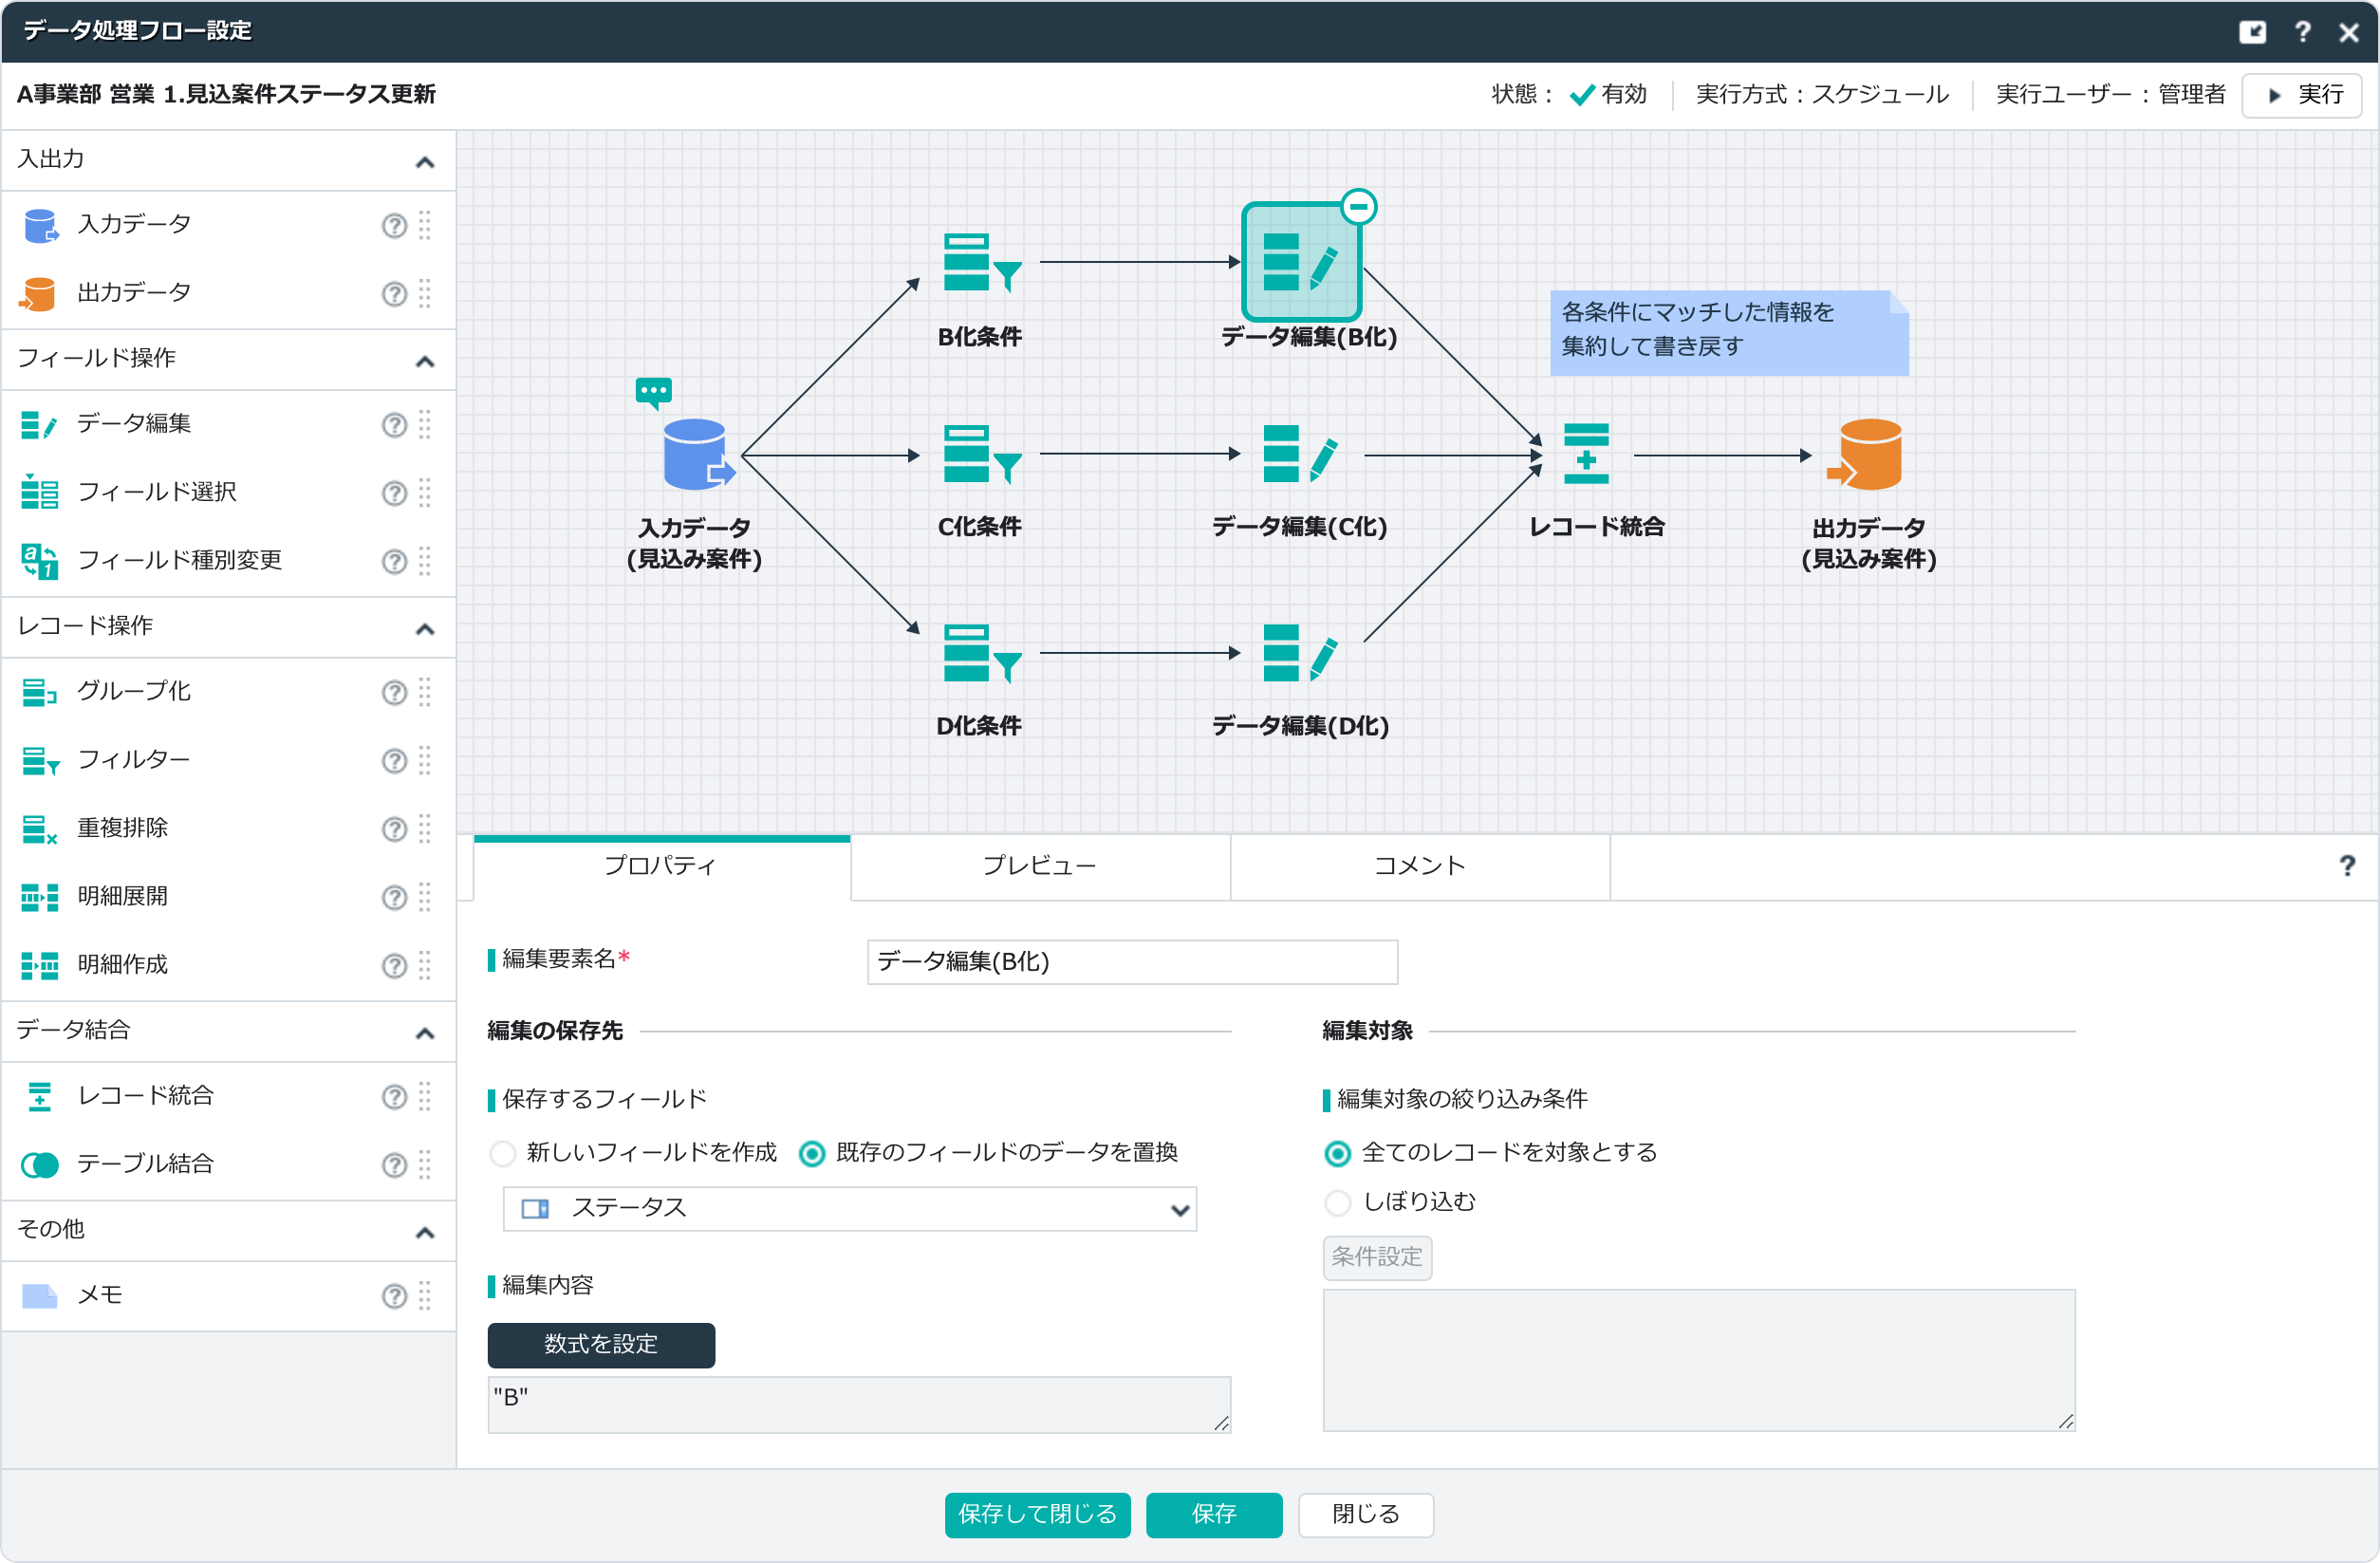Choose the しぼり込む radio button
Viewport: 2380px width, 1563px height.
click(1337, 1203)
